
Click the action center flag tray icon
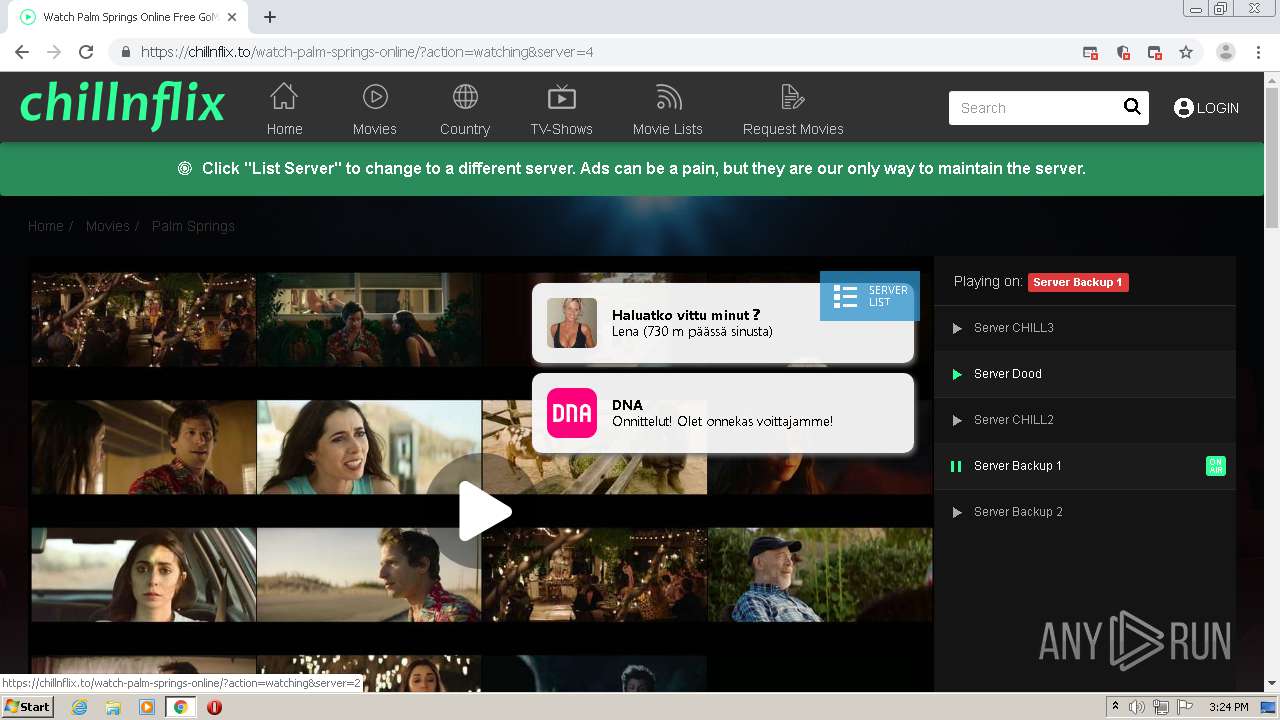(1185, 707)
